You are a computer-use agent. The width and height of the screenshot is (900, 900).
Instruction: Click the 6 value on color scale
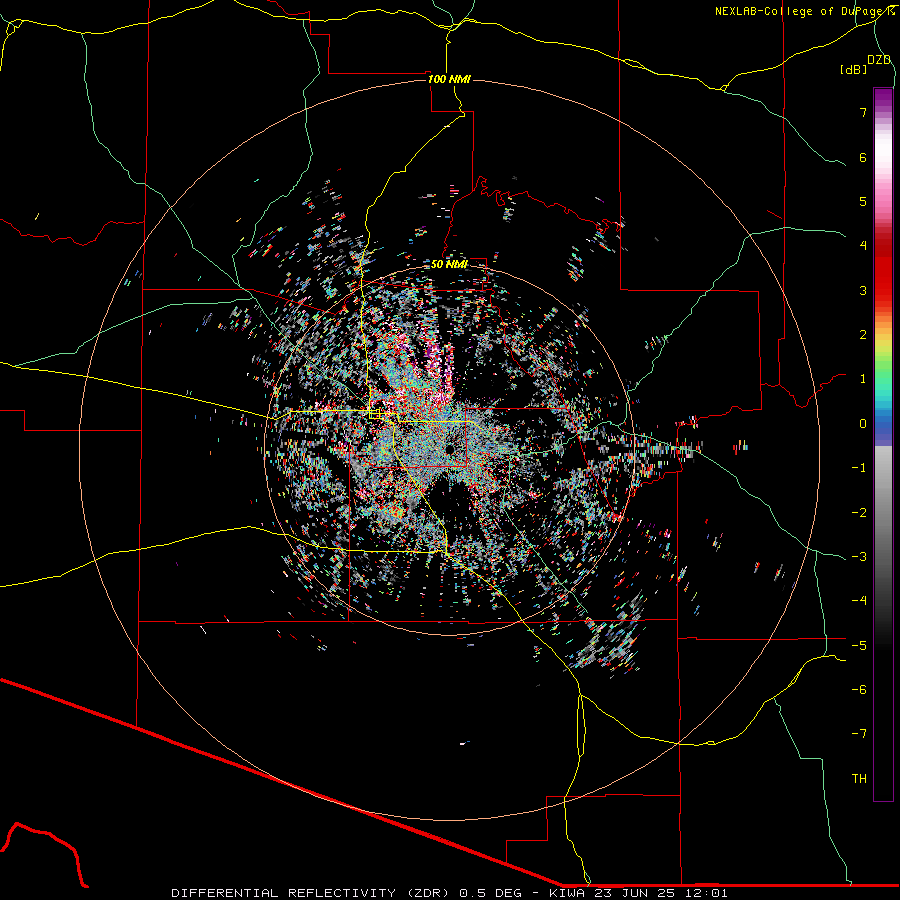863,157
